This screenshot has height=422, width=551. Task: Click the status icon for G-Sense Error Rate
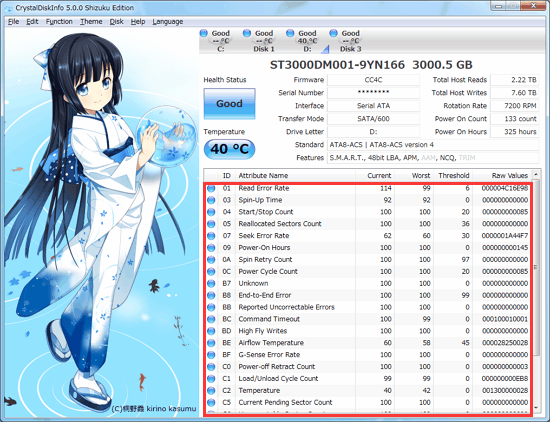pos(211,355)
